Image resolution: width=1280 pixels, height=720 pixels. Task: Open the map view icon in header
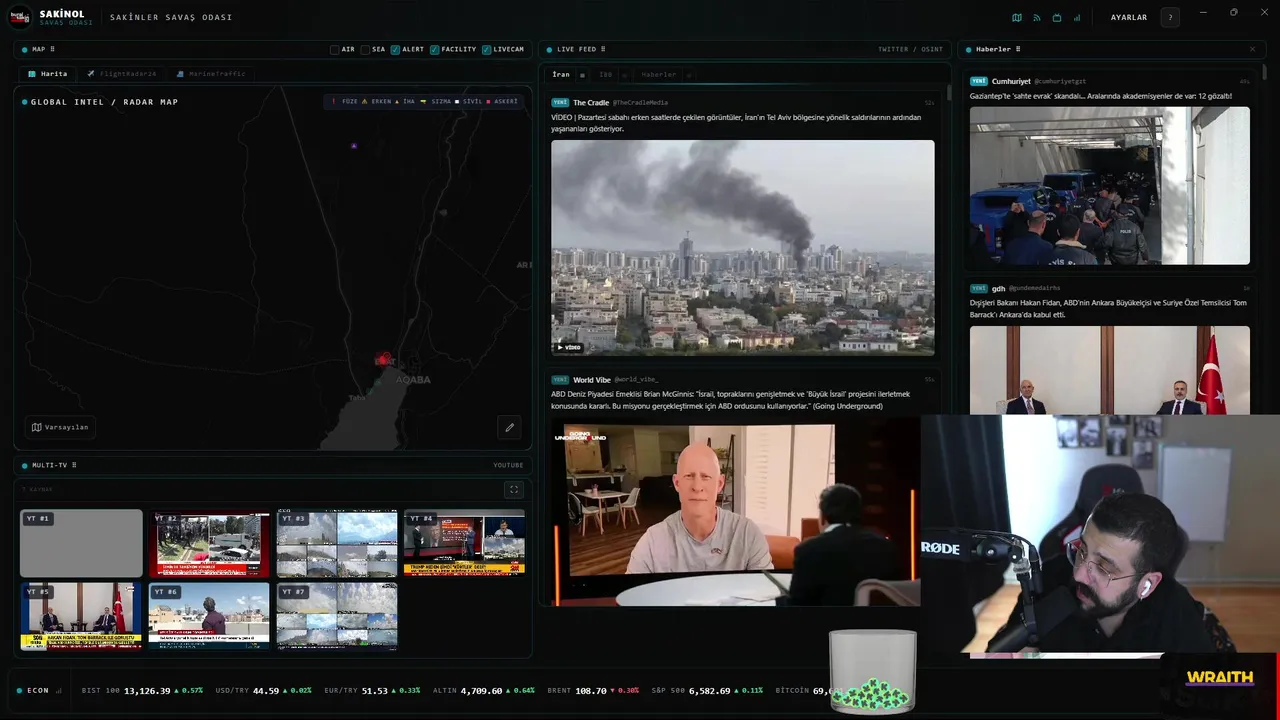pyautogui.click(x=1017, y=17)
